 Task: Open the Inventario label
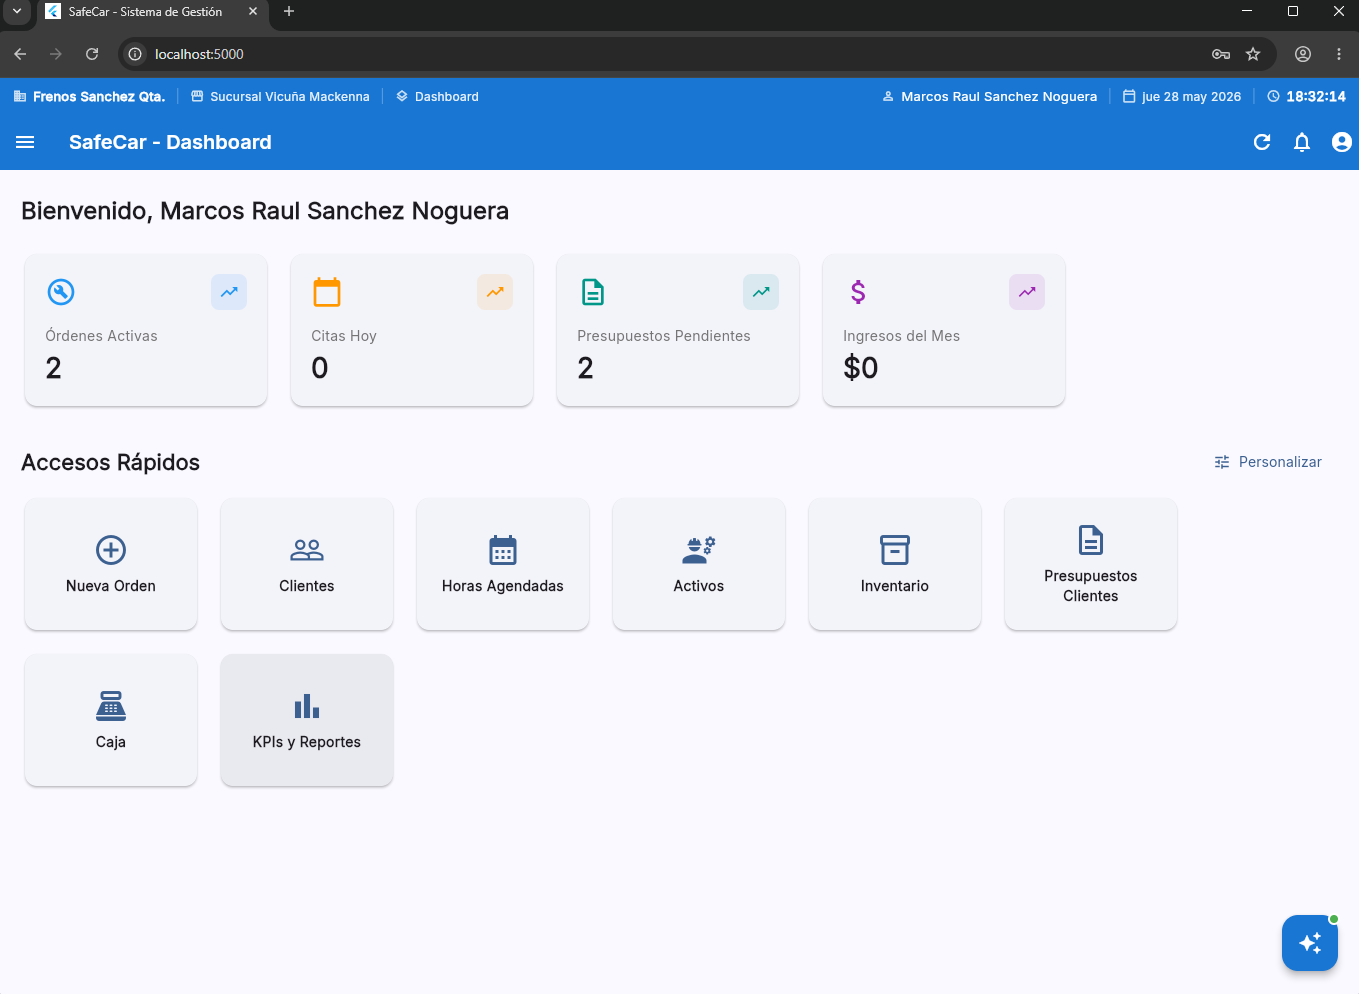click(895, 586)
